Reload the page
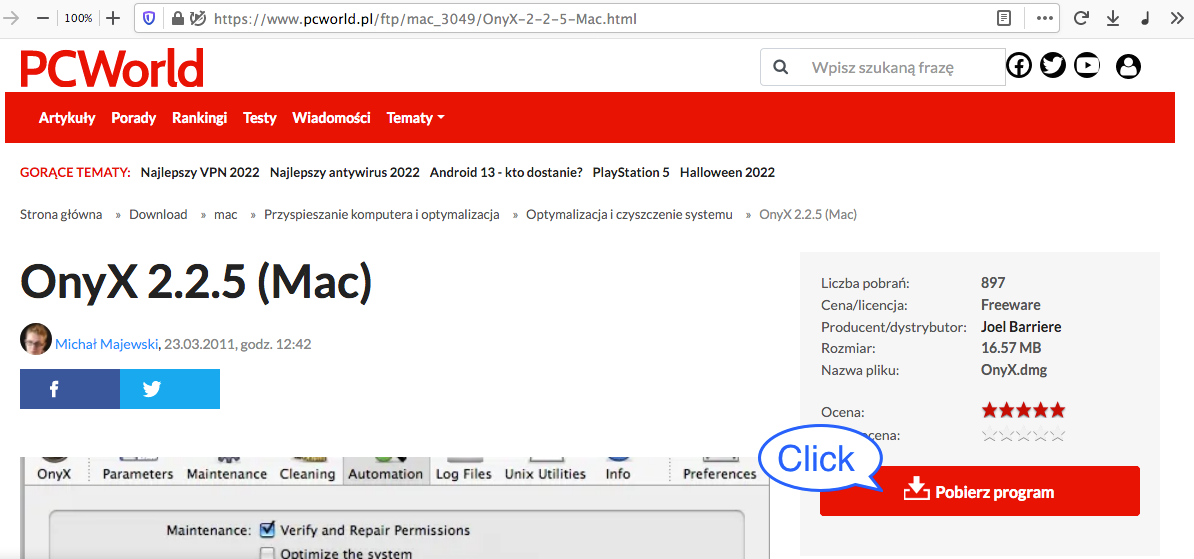1194x559 pixels. (1081, 18)
